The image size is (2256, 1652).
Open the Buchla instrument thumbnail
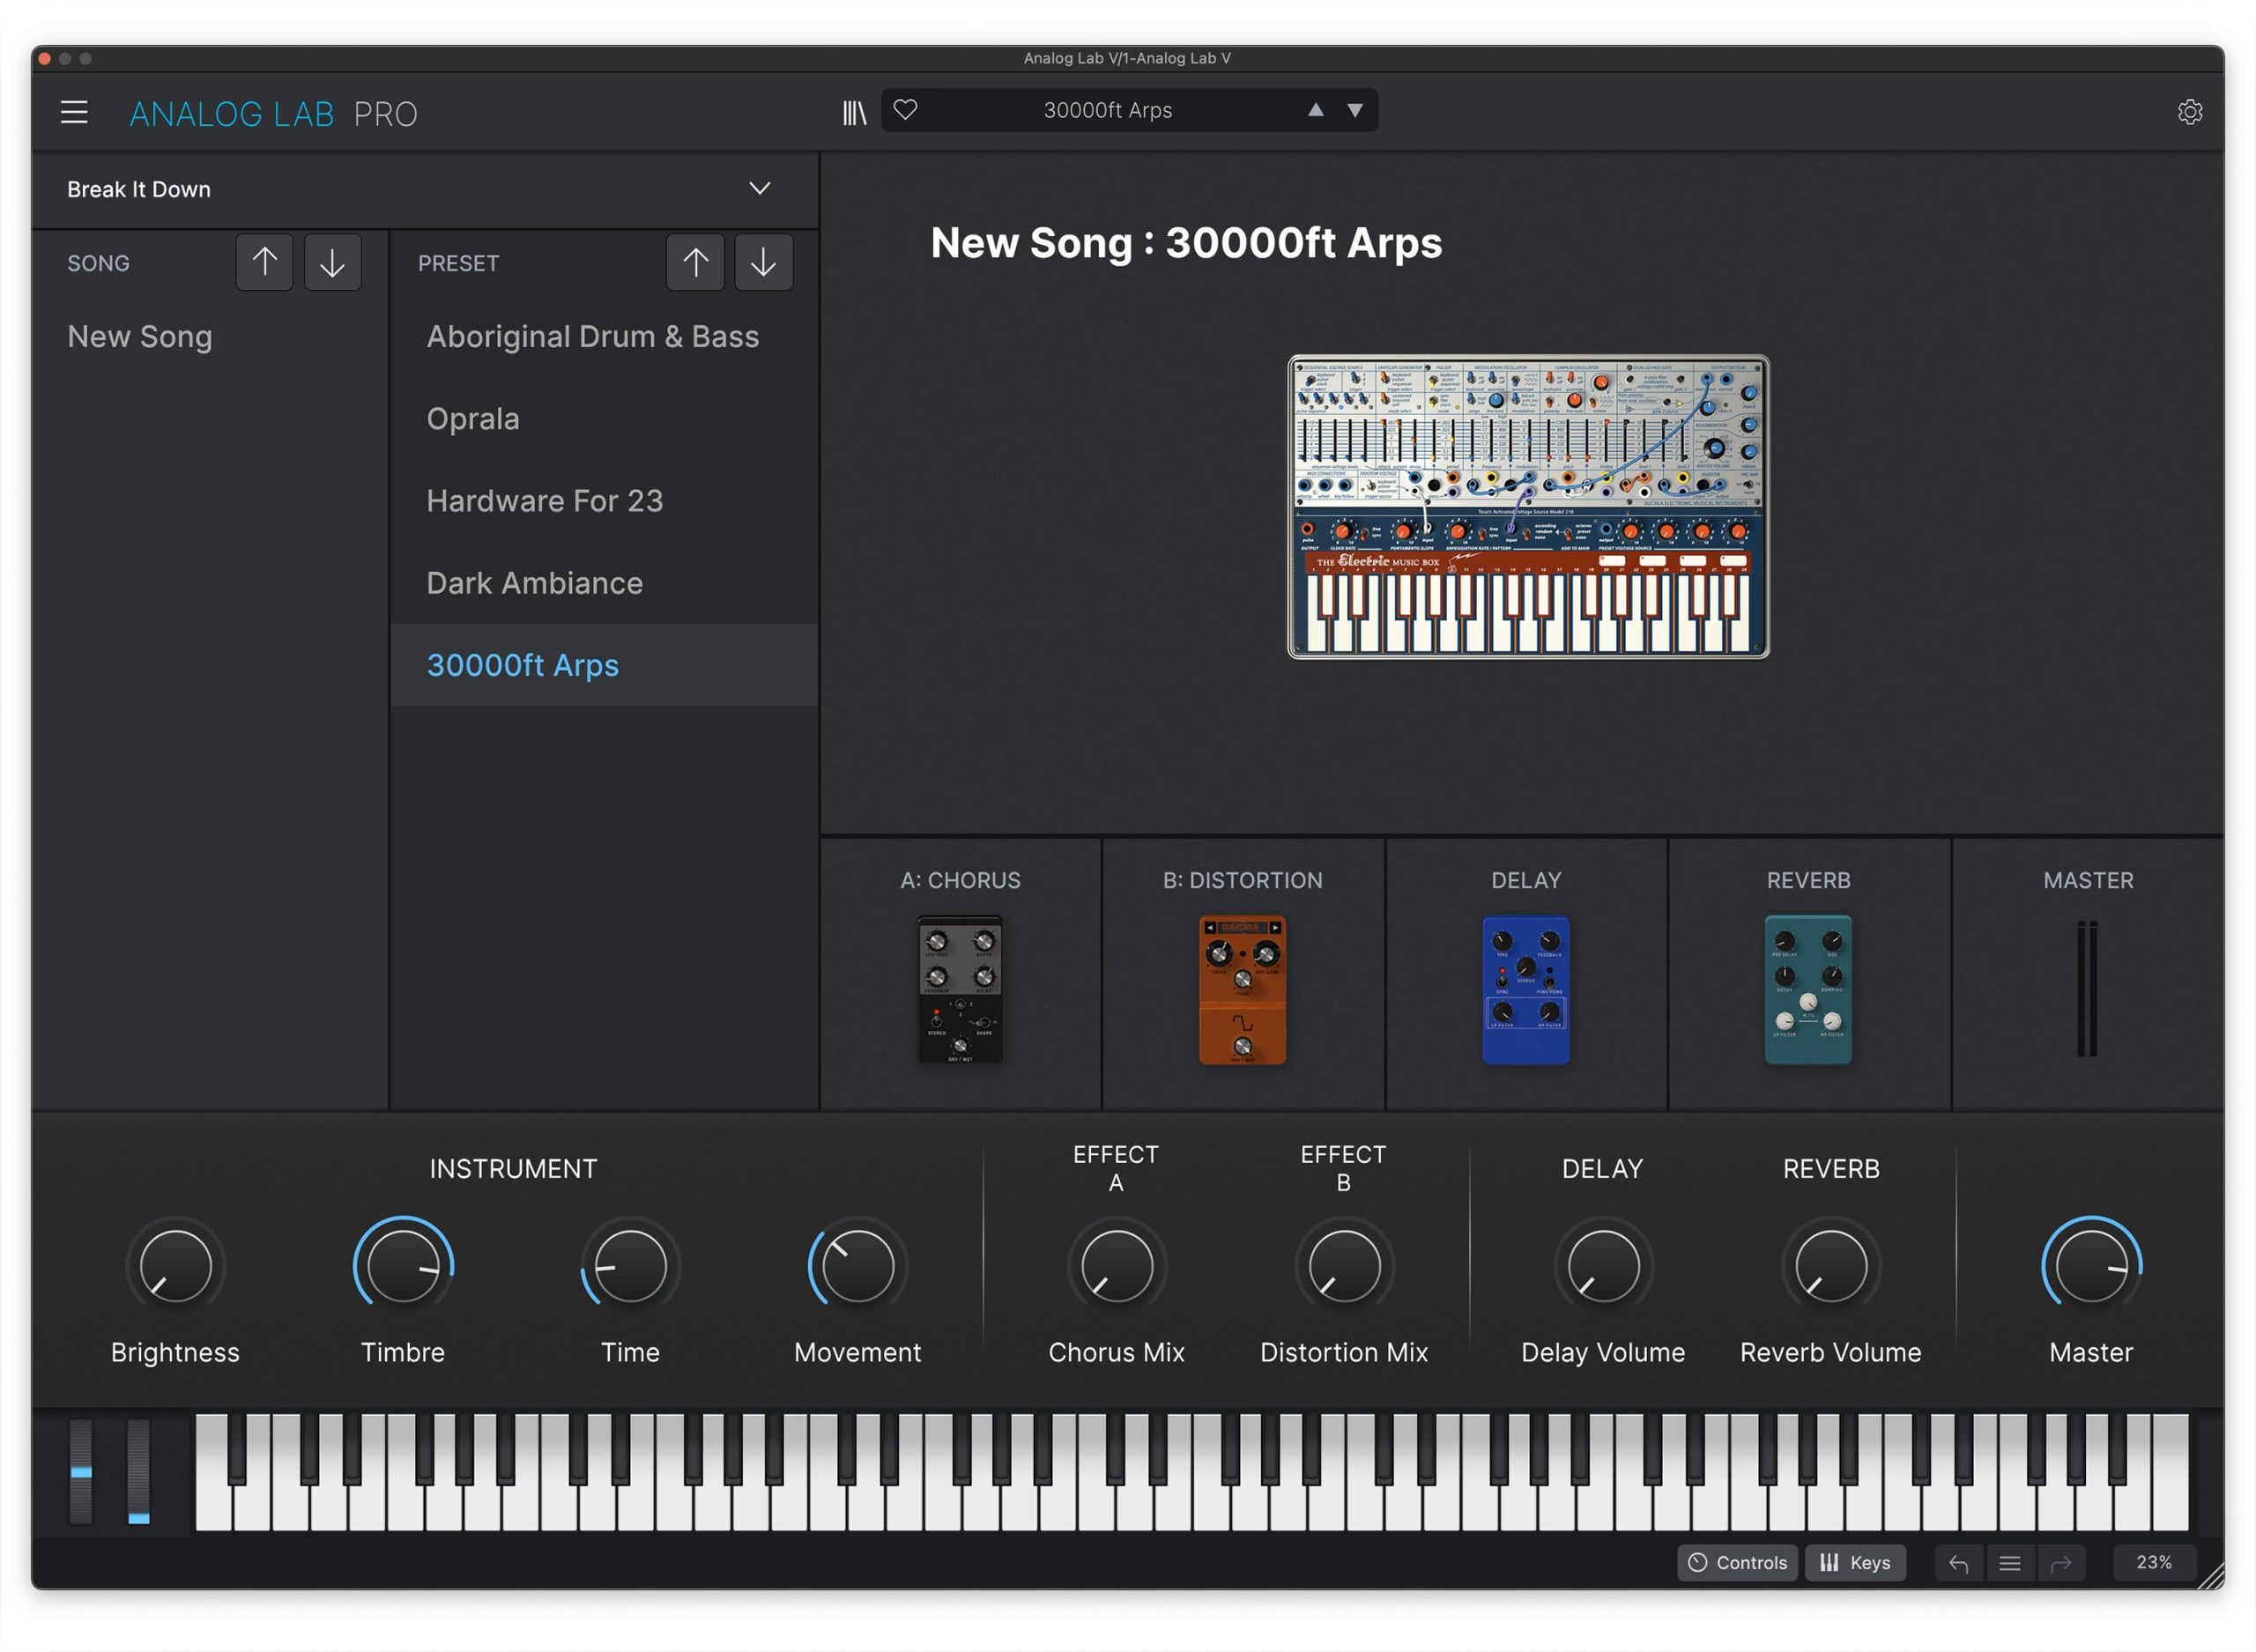(x=1527, y=507)
